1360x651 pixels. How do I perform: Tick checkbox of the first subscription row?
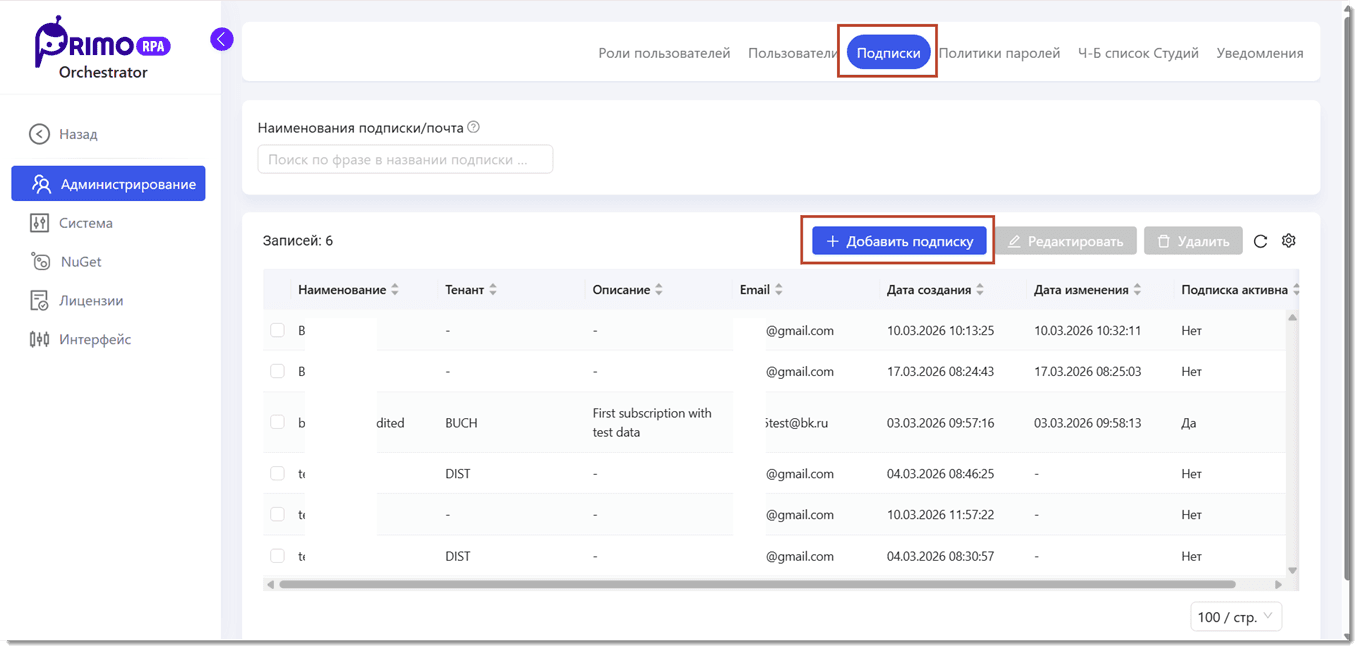point(278,330)
